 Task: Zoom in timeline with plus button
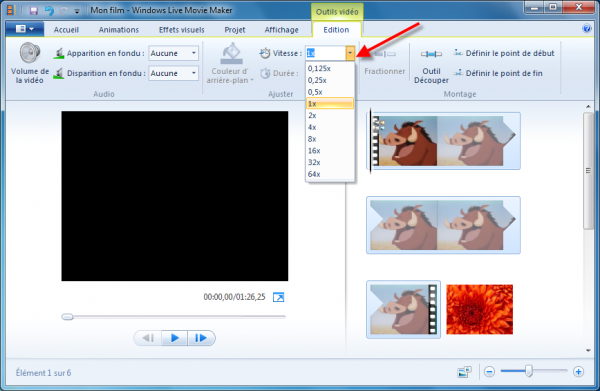(578, 371)
